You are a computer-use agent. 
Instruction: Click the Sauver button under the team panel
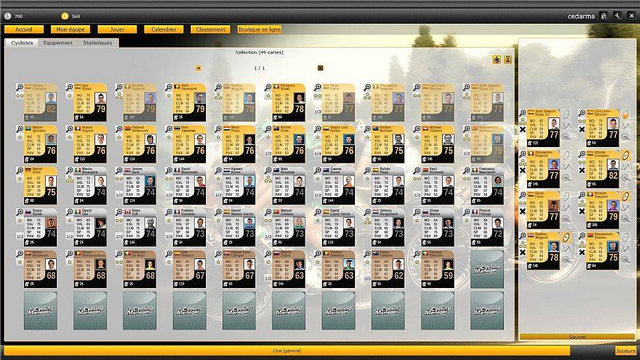[577, 337]
